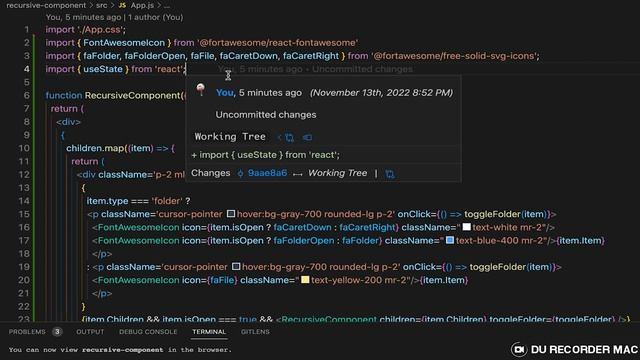Screen dimensions: 640x360
Task: Click line number 14 in the gutter
Action: coord(24,201)
